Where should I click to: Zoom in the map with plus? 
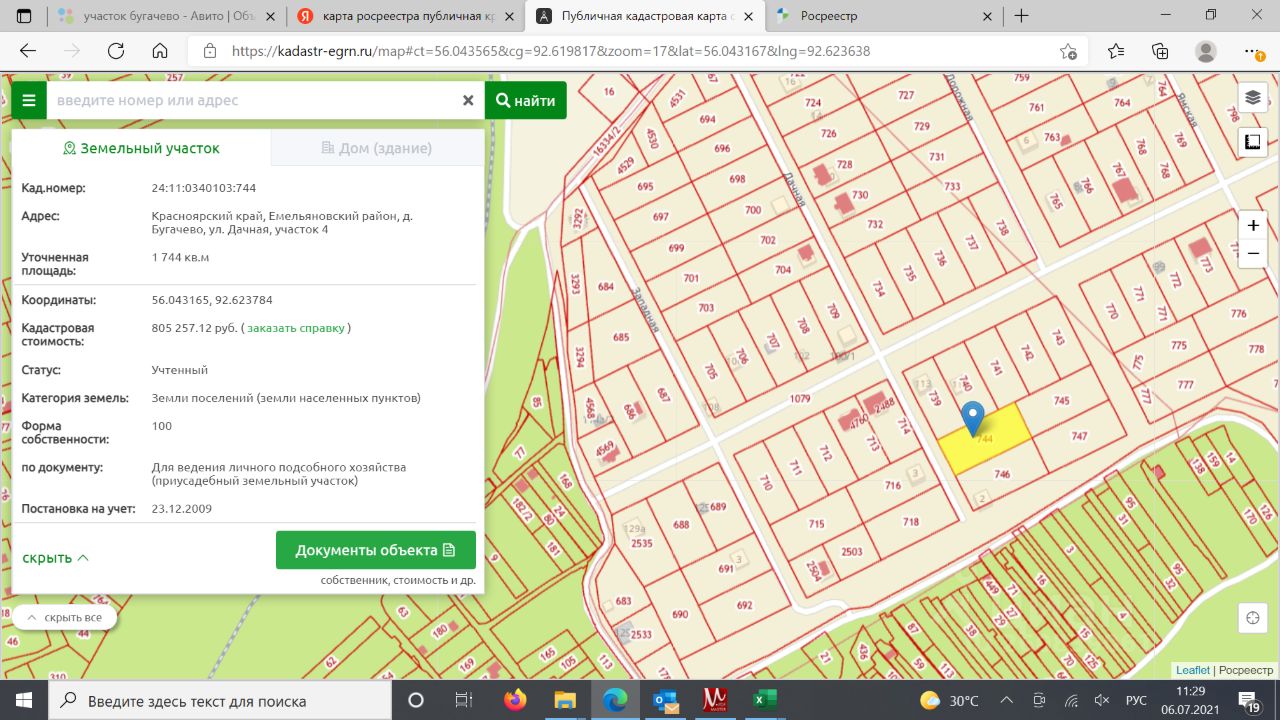click(x=1253, y=225)
